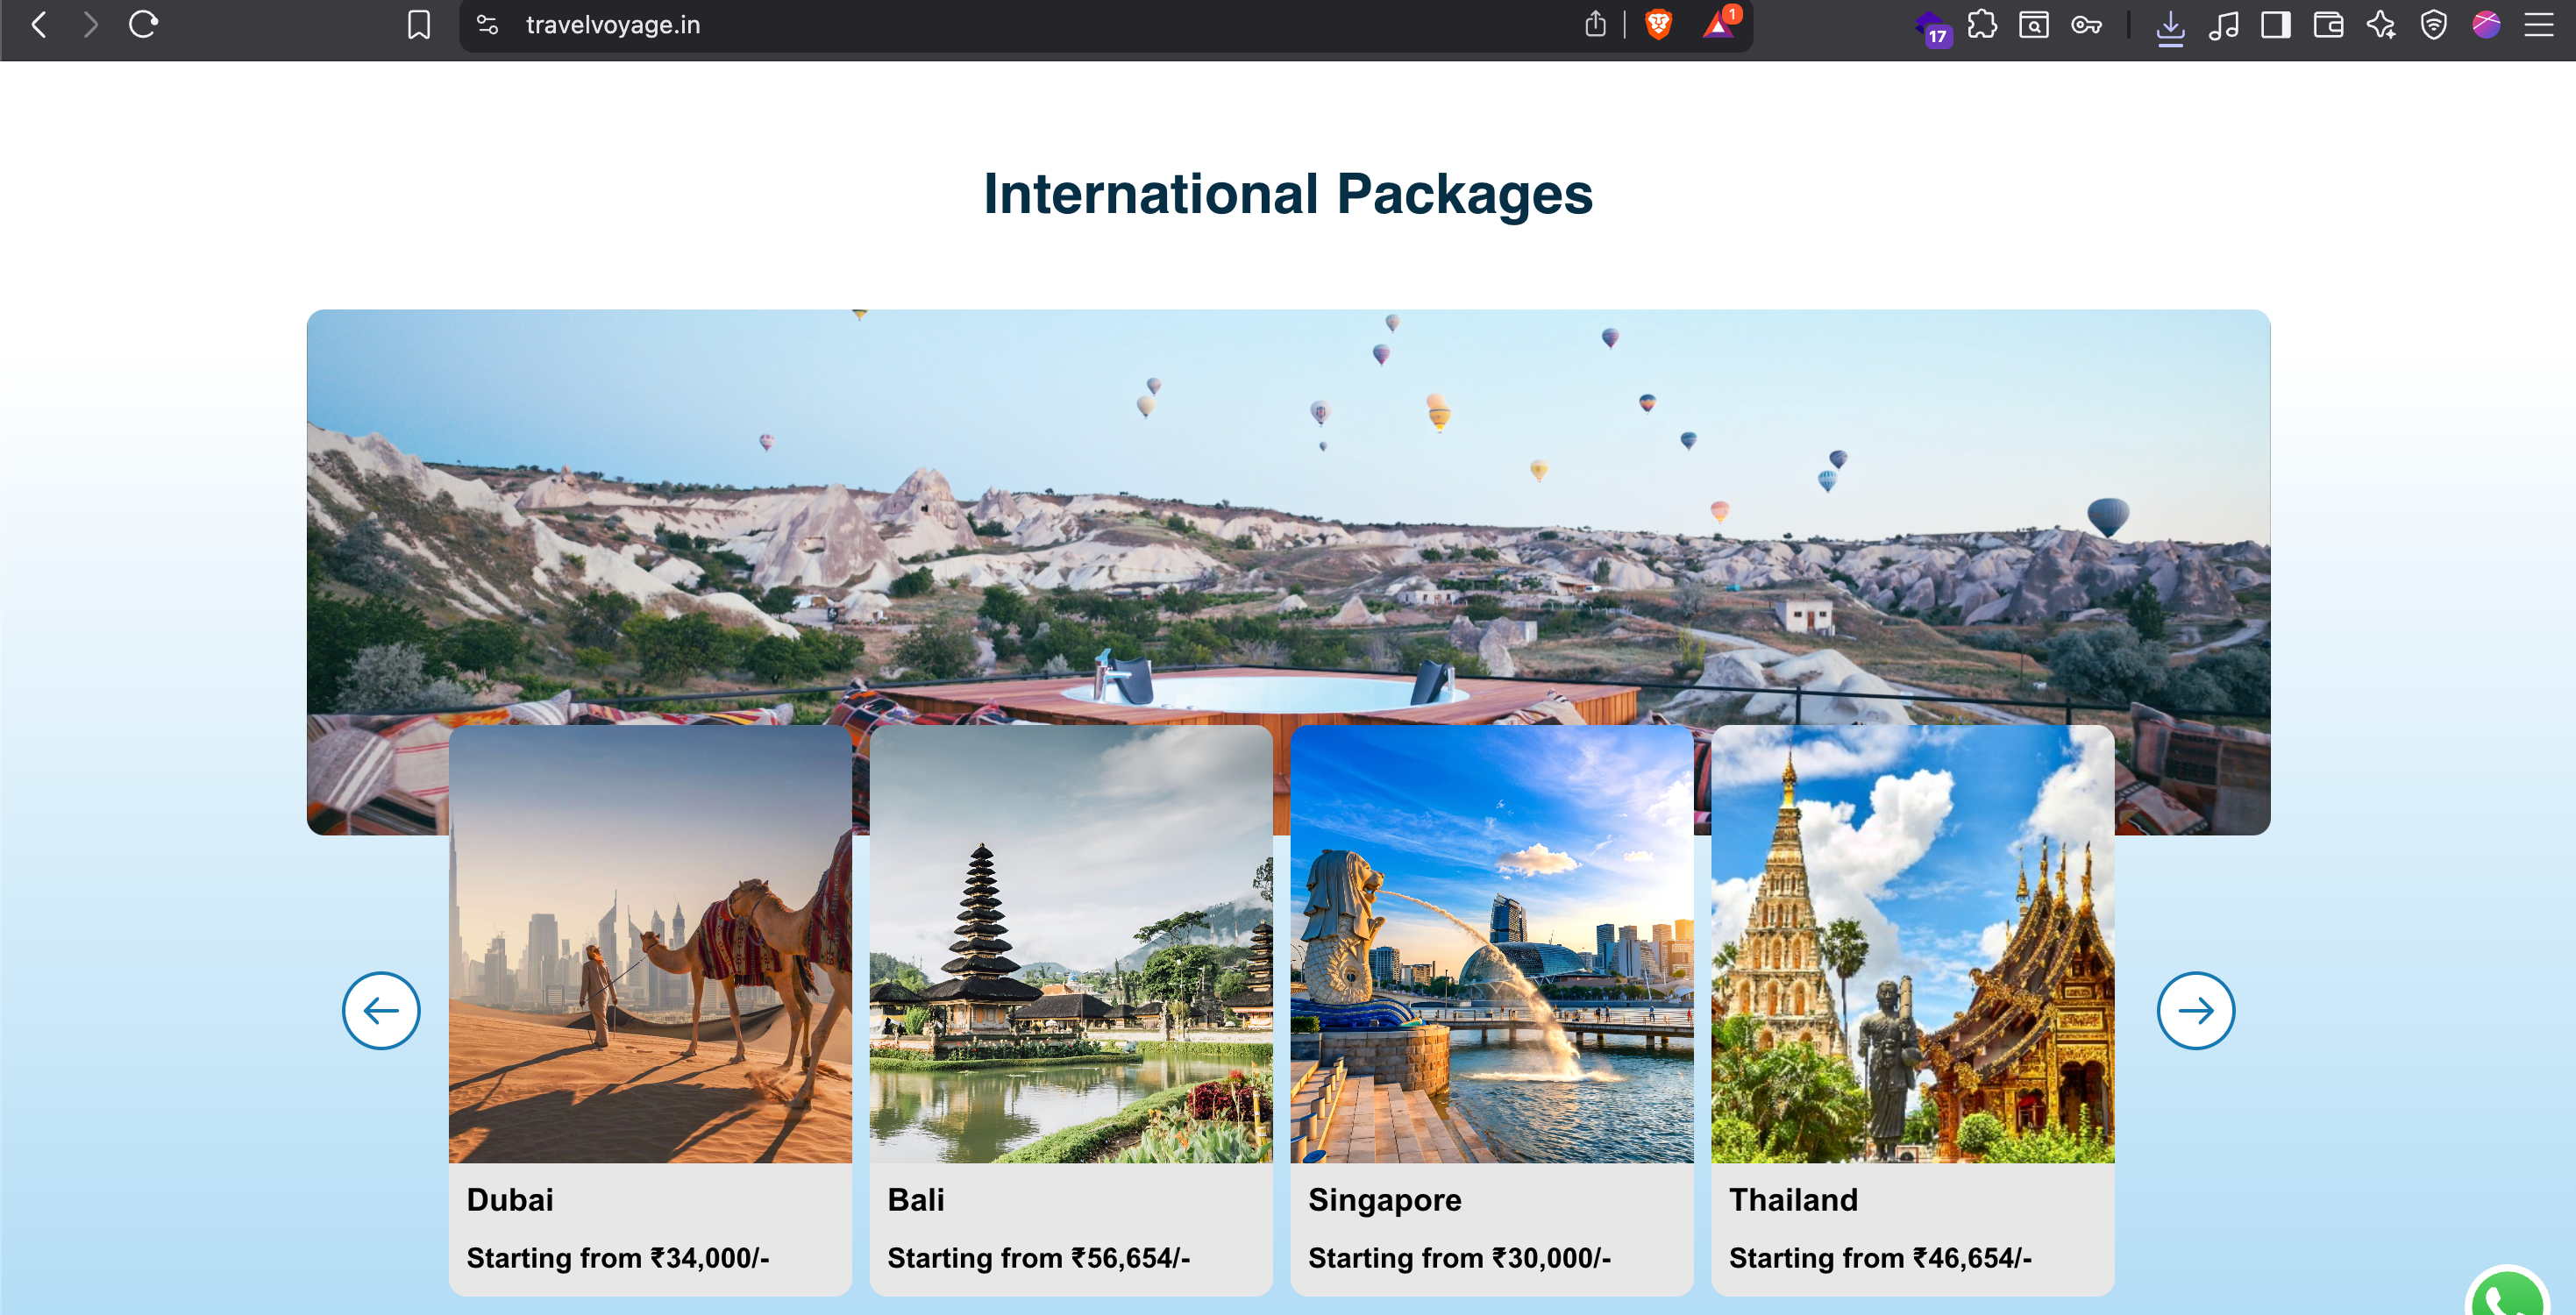Viewport: 2576px width, 1315px height.
Task: Click the share page icon
Action: (1595, 25)
